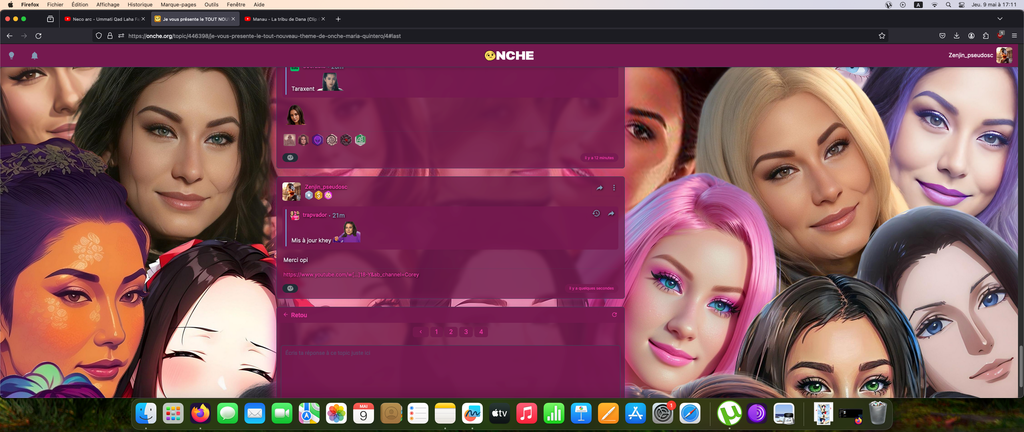Toggle reaction emoji under Merci opi post

[290, 288]
